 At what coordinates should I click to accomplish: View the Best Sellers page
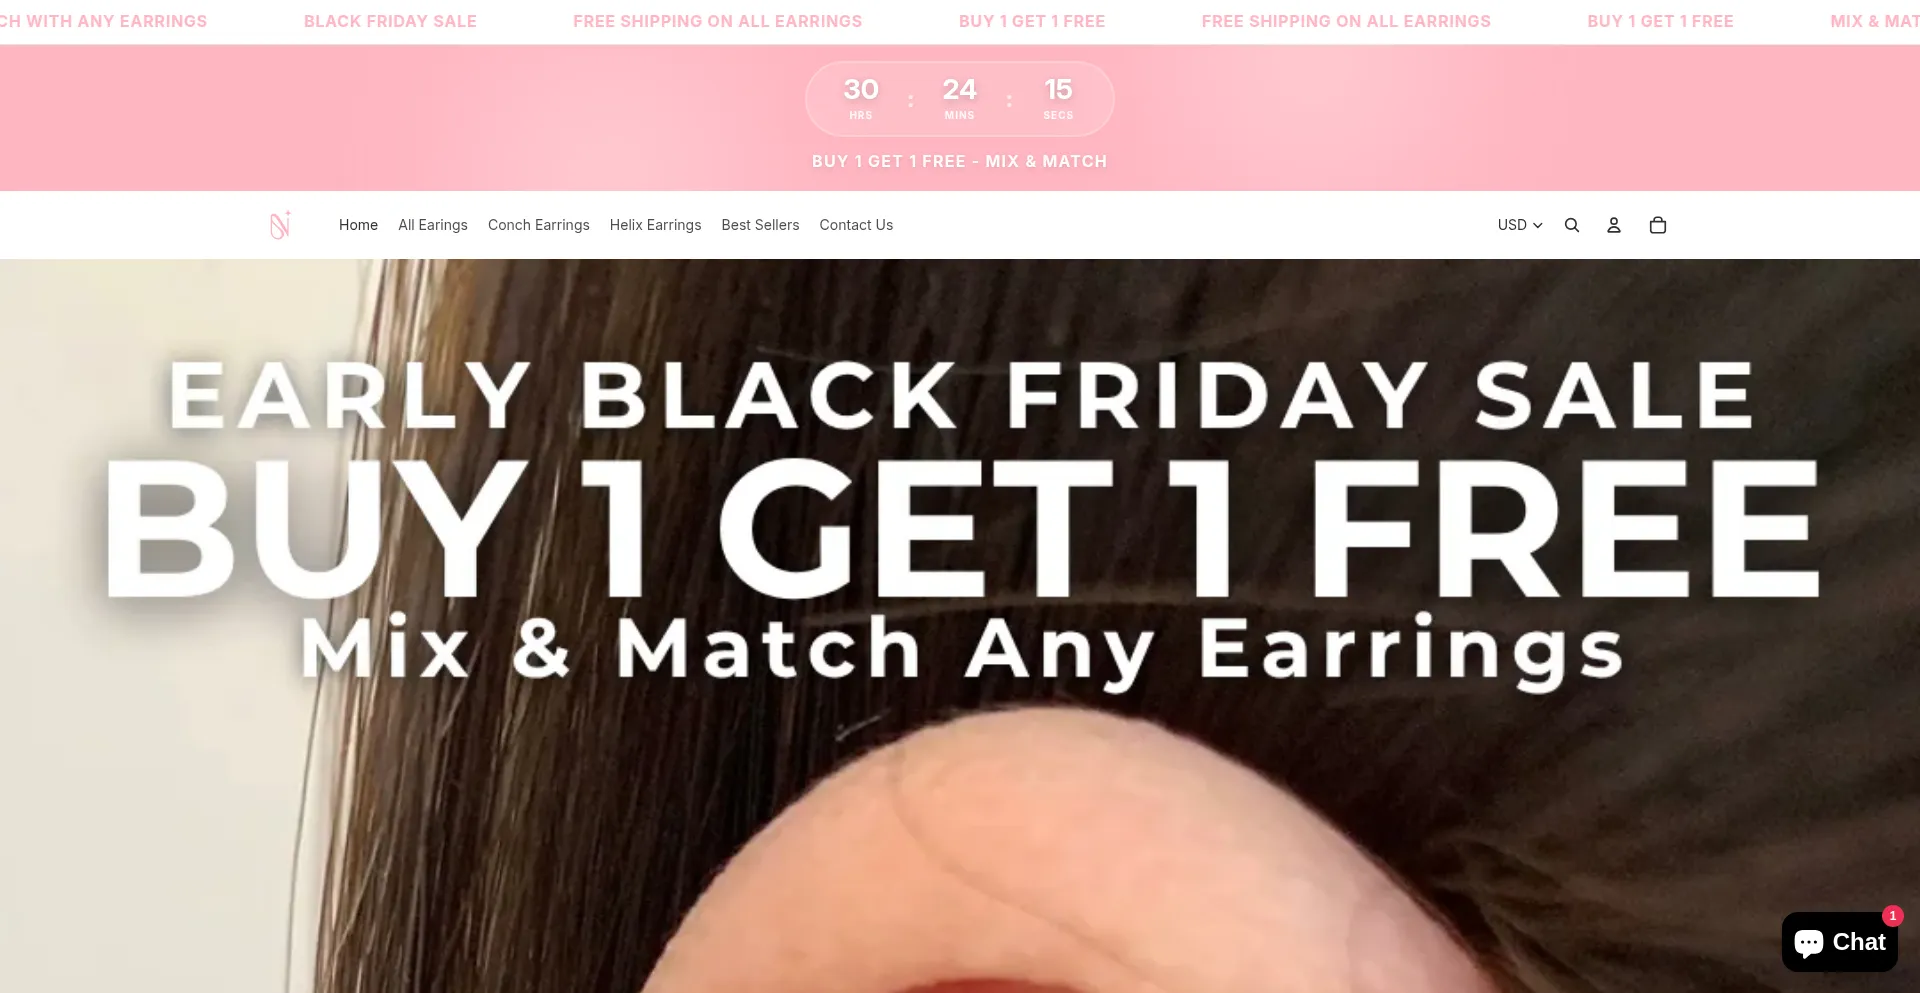[x=760, y=225]
